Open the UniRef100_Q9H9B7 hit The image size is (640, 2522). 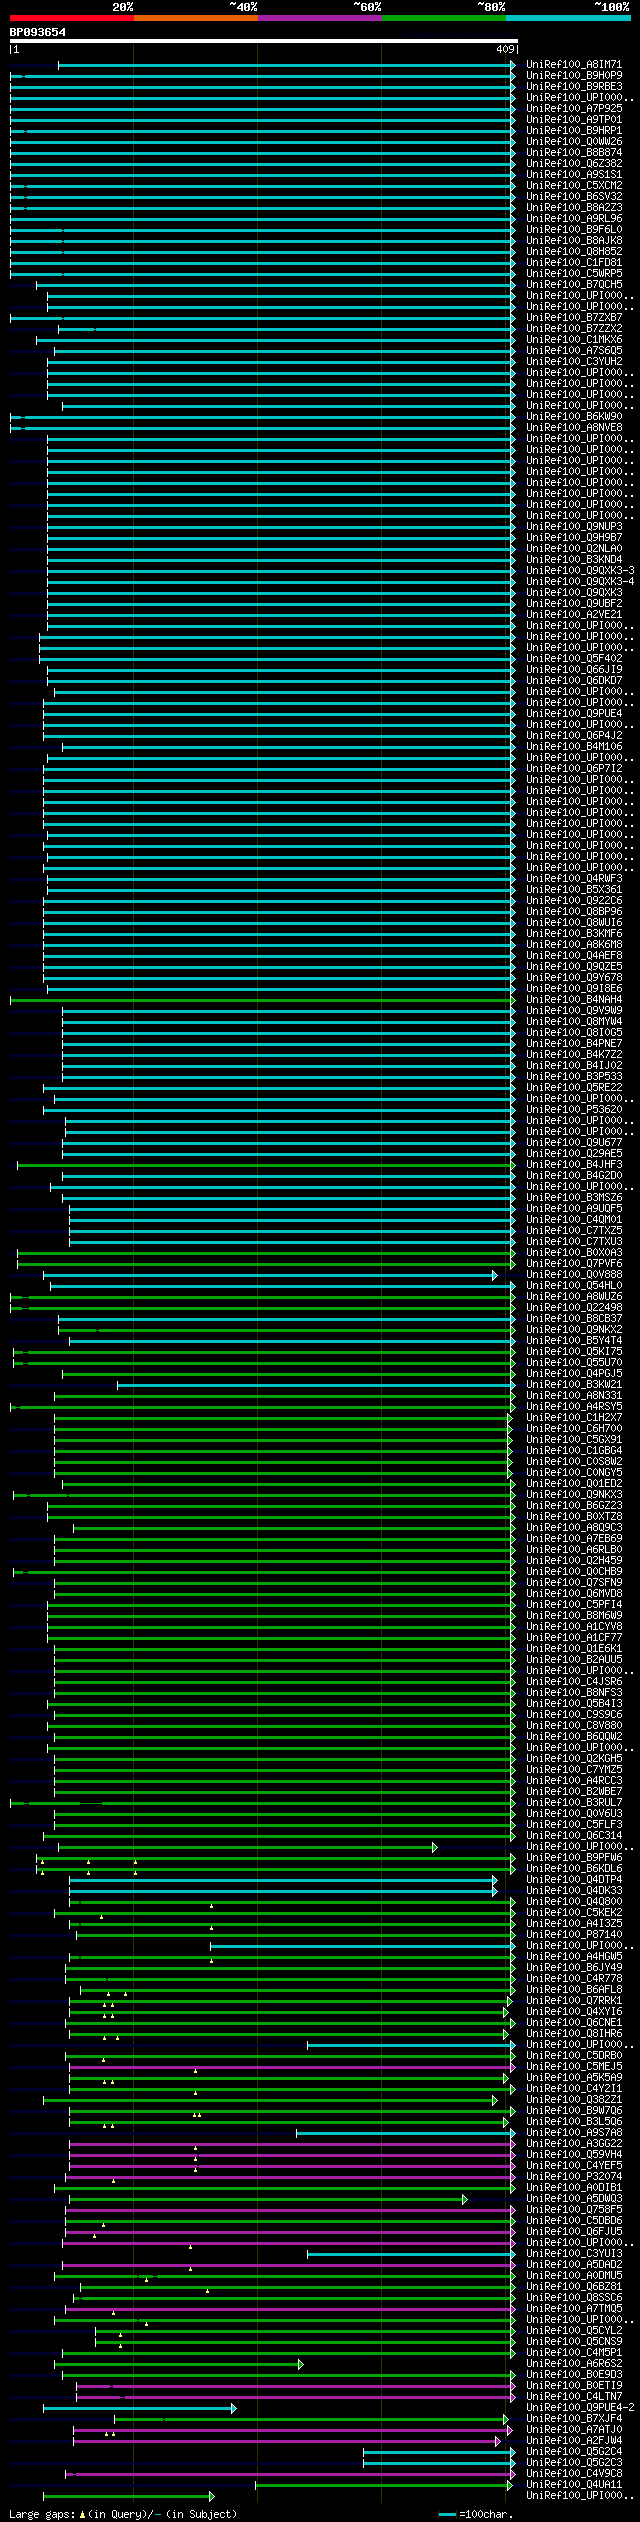pyautogui.click(x=574, y=537)
